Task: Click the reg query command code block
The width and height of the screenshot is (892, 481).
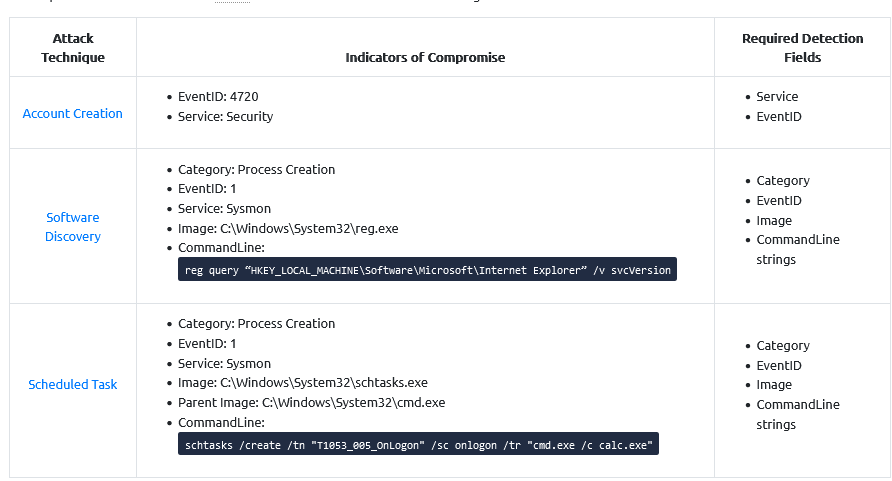Action: (427, 269)
